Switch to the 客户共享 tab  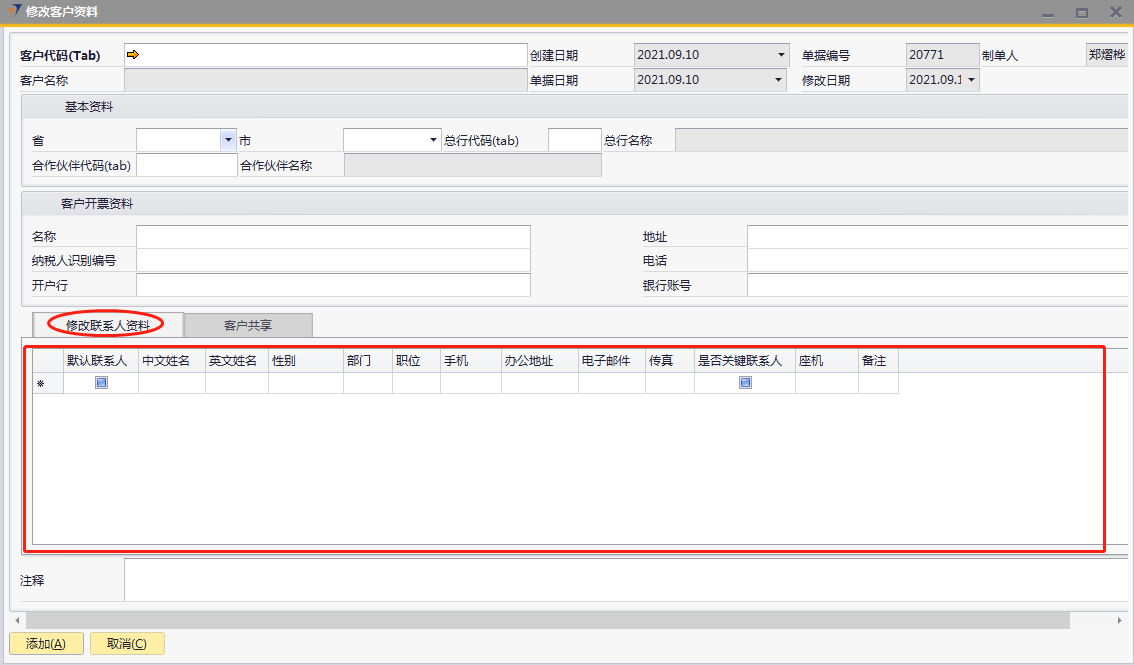[248, 325]
